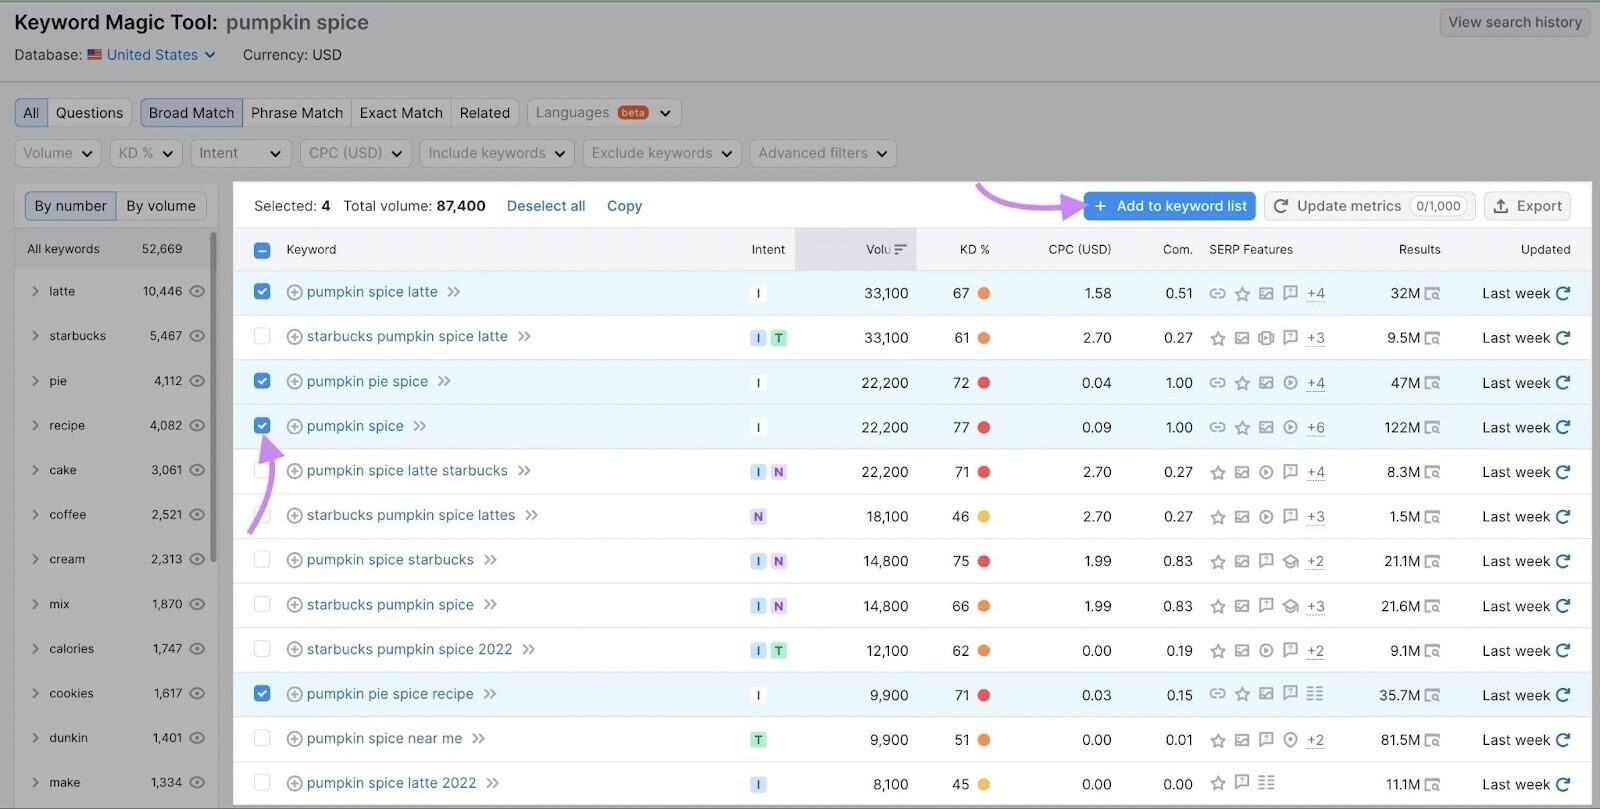Click double-arrow icon next to pumpkin spice keyword

[x=420, y=426]
